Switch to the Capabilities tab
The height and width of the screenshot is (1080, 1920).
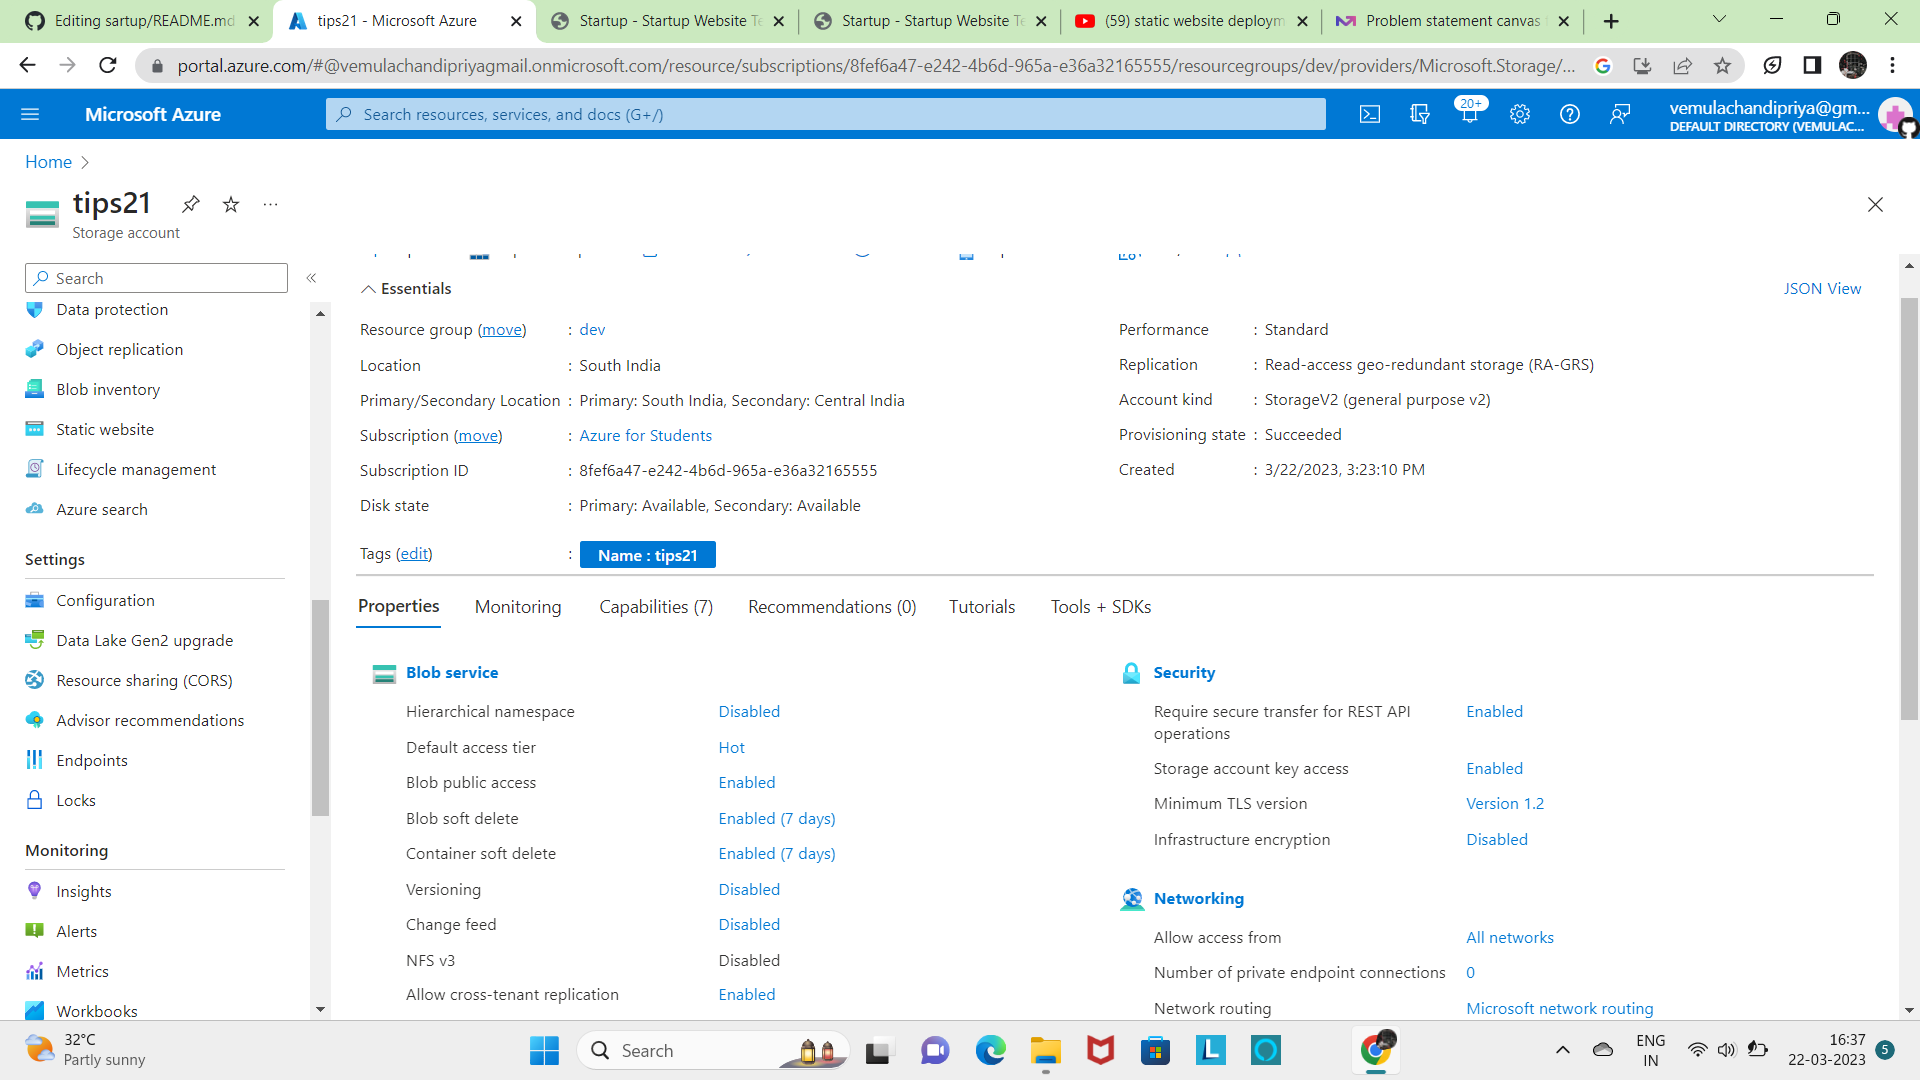(655, 607)
